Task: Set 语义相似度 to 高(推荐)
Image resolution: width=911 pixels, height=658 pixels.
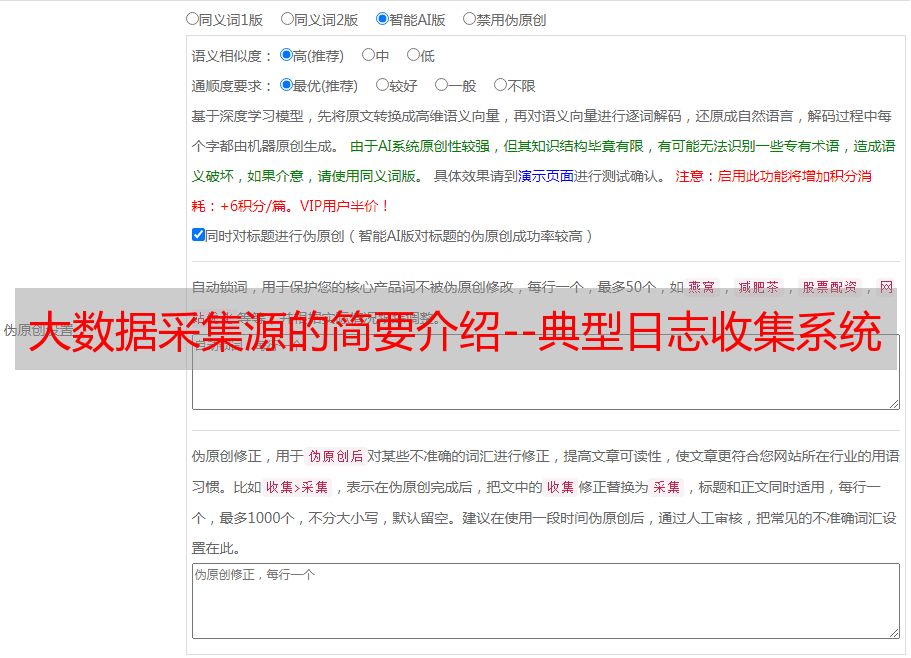Action: [x=286, y=55]
